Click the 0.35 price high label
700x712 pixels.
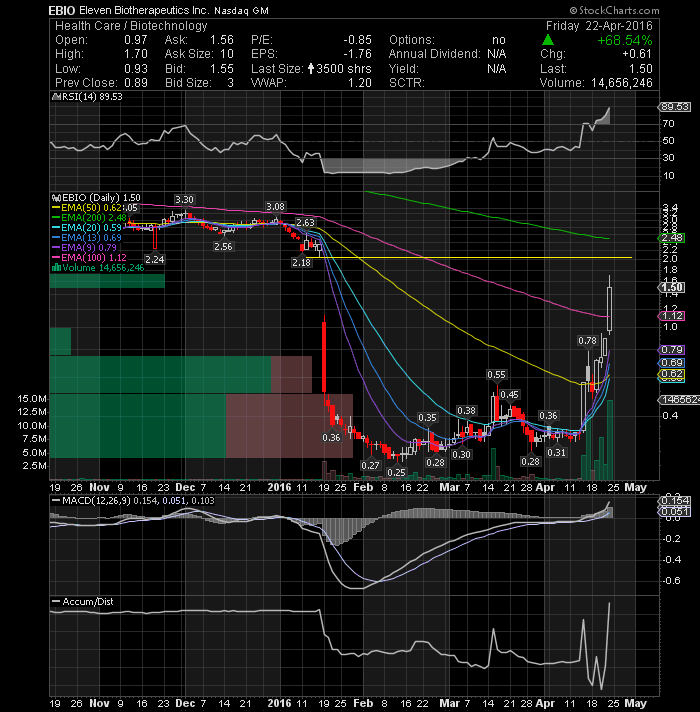point(427,417)
